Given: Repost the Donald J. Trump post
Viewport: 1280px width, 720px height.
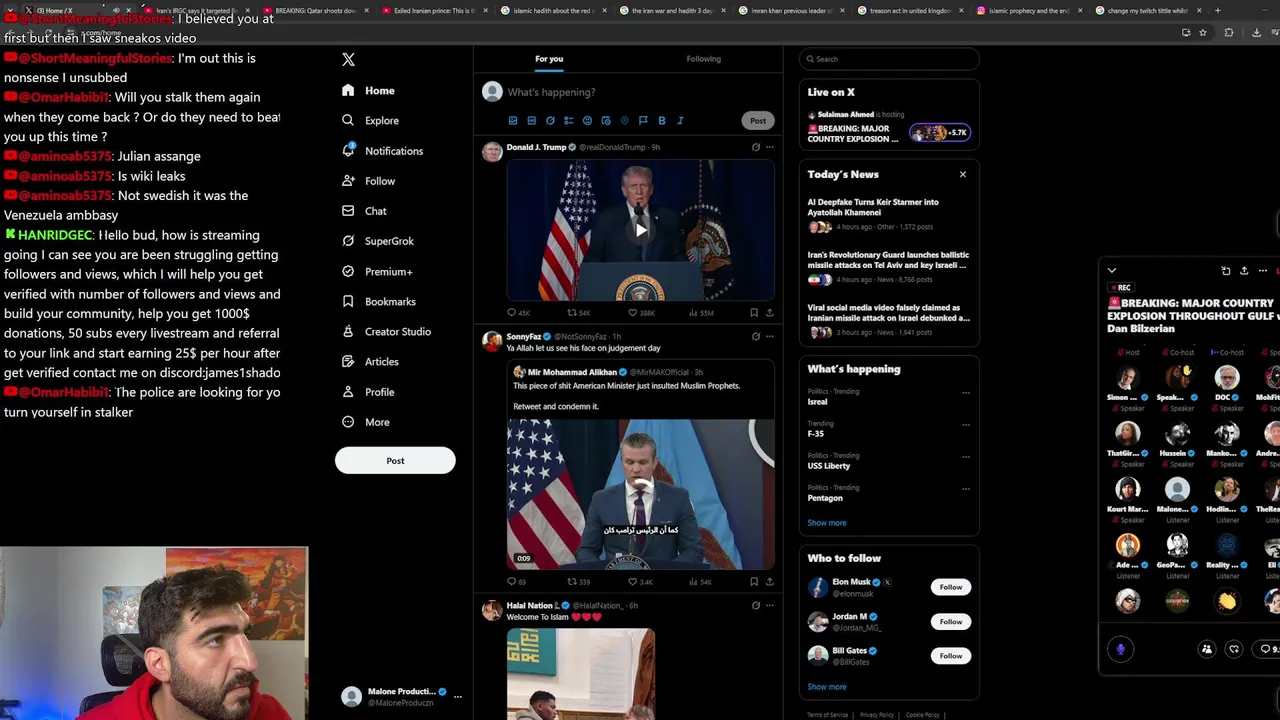Looking at the screenshot, I should tap(579, 313).
